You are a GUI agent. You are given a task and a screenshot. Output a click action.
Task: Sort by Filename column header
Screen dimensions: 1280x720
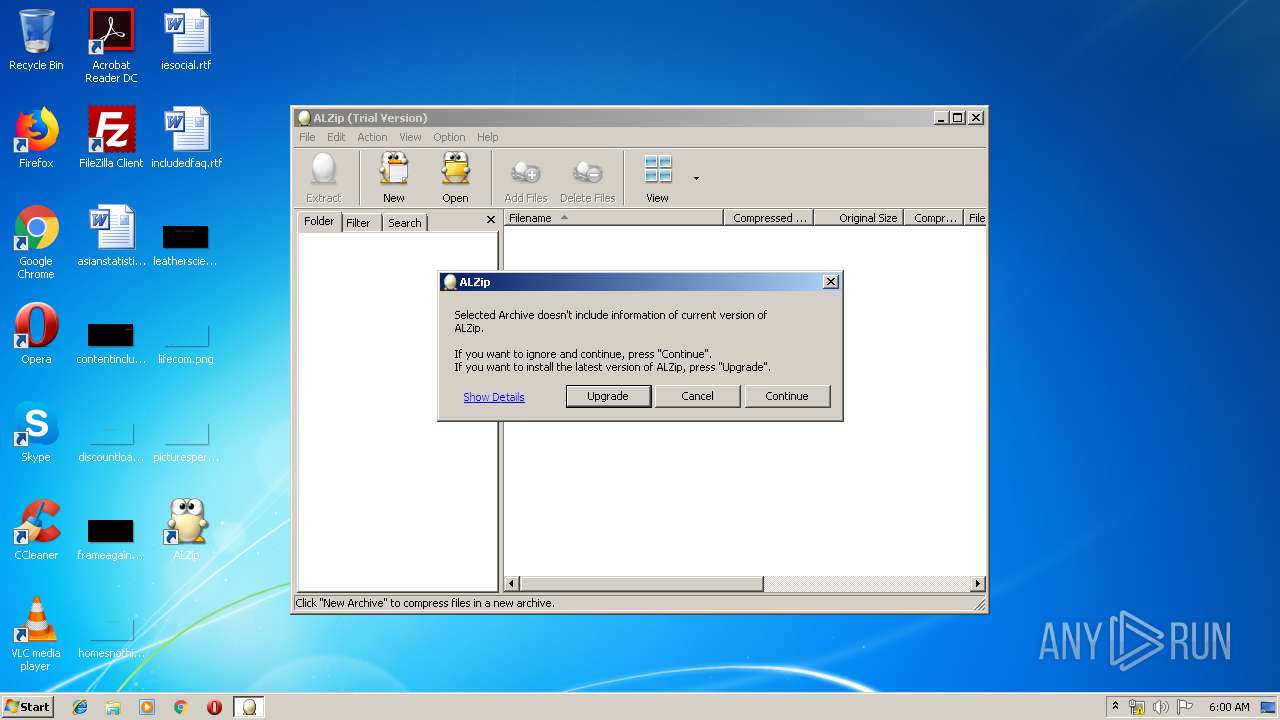613,218
